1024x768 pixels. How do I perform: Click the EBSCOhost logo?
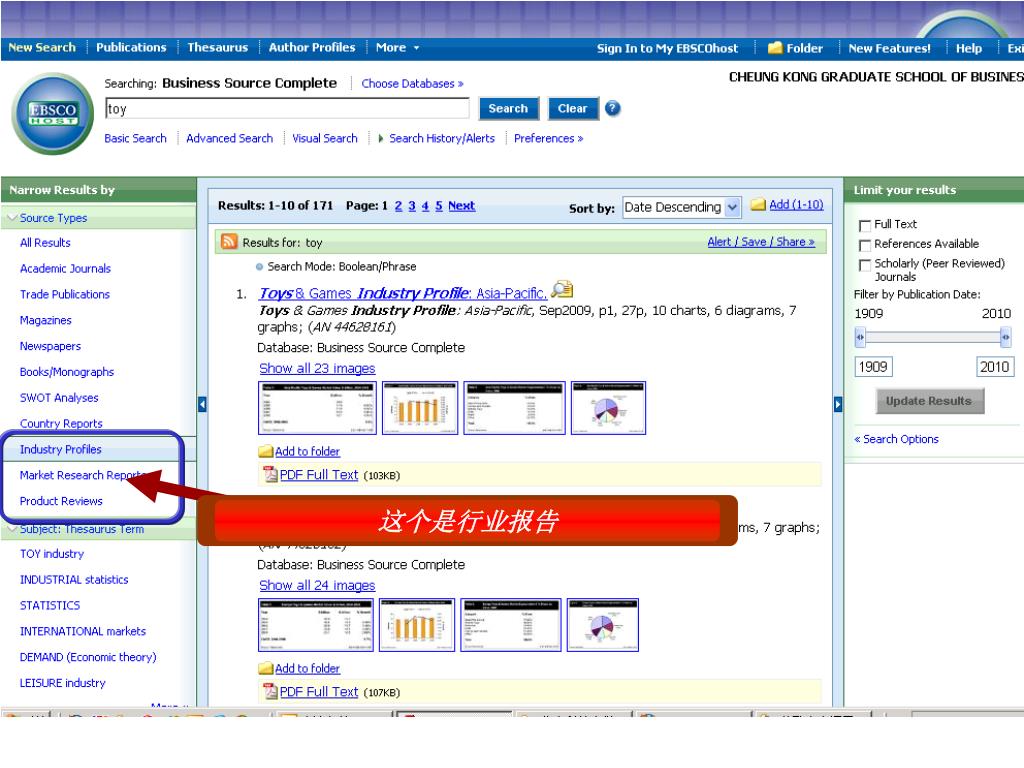pyautogui.click(x=53, y=113)
